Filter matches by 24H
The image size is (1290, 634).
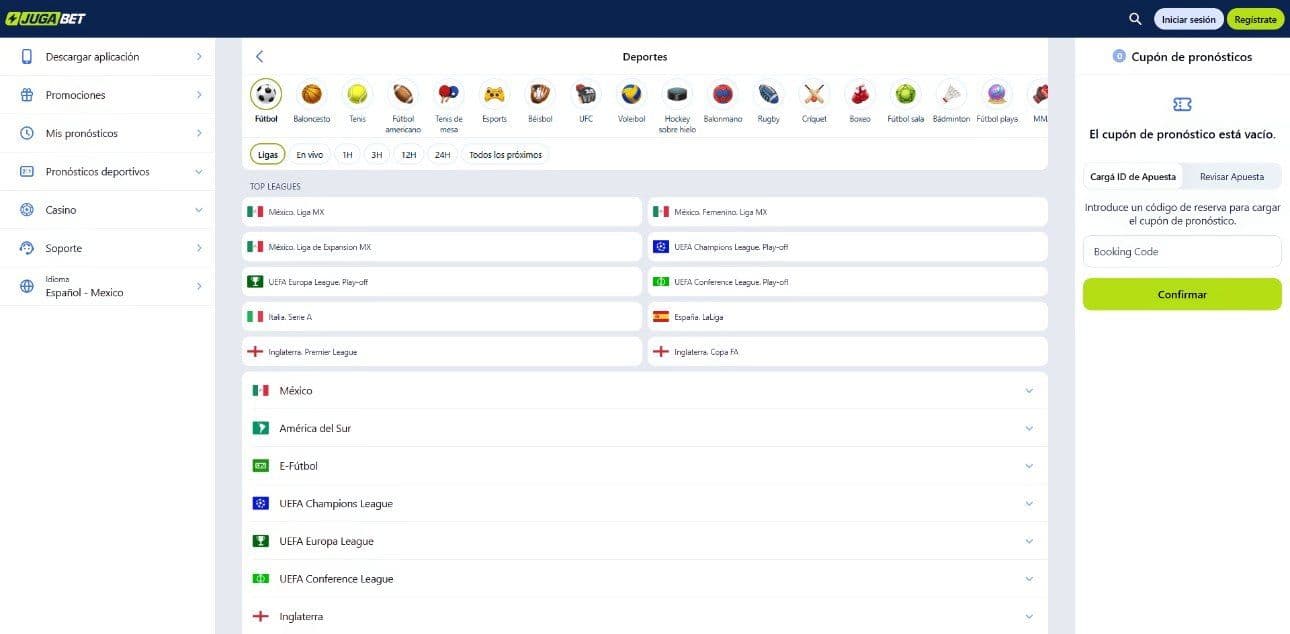pos(442,155)
